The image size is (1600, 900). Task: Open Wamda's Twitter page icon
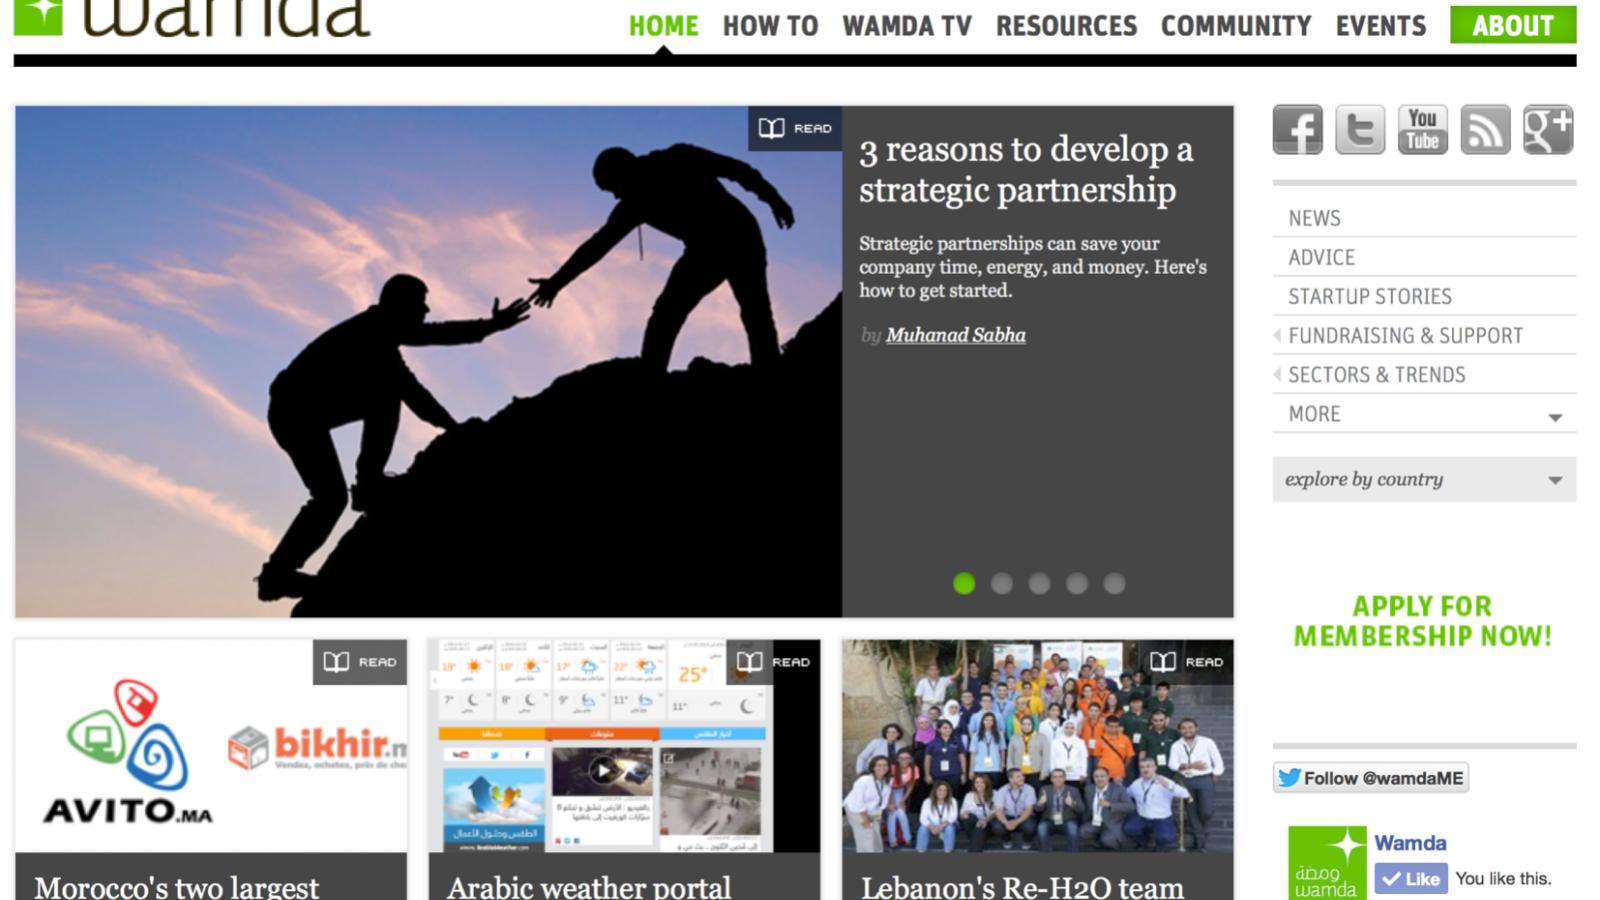pos(1360,129)
